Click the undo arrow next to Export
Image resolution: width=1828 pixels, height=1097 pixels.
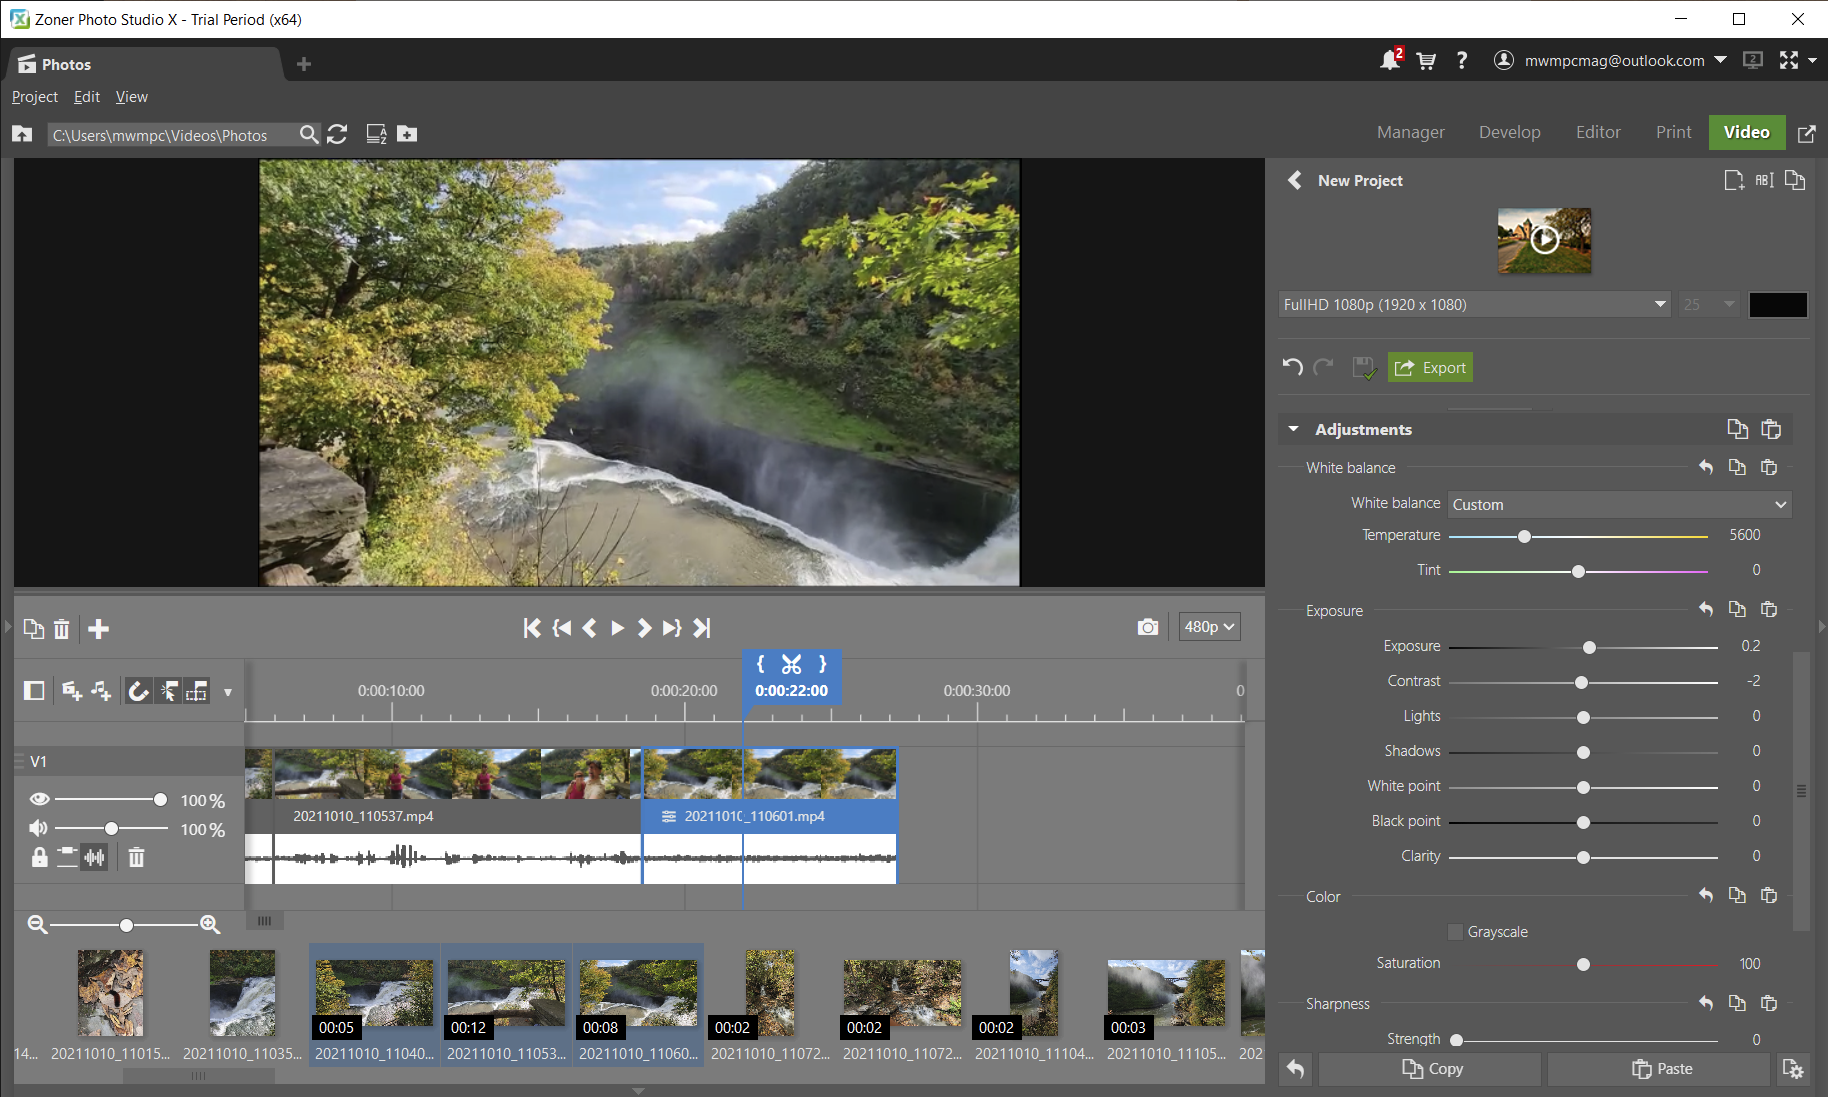pyautogui.click(x=1291, y=367)
